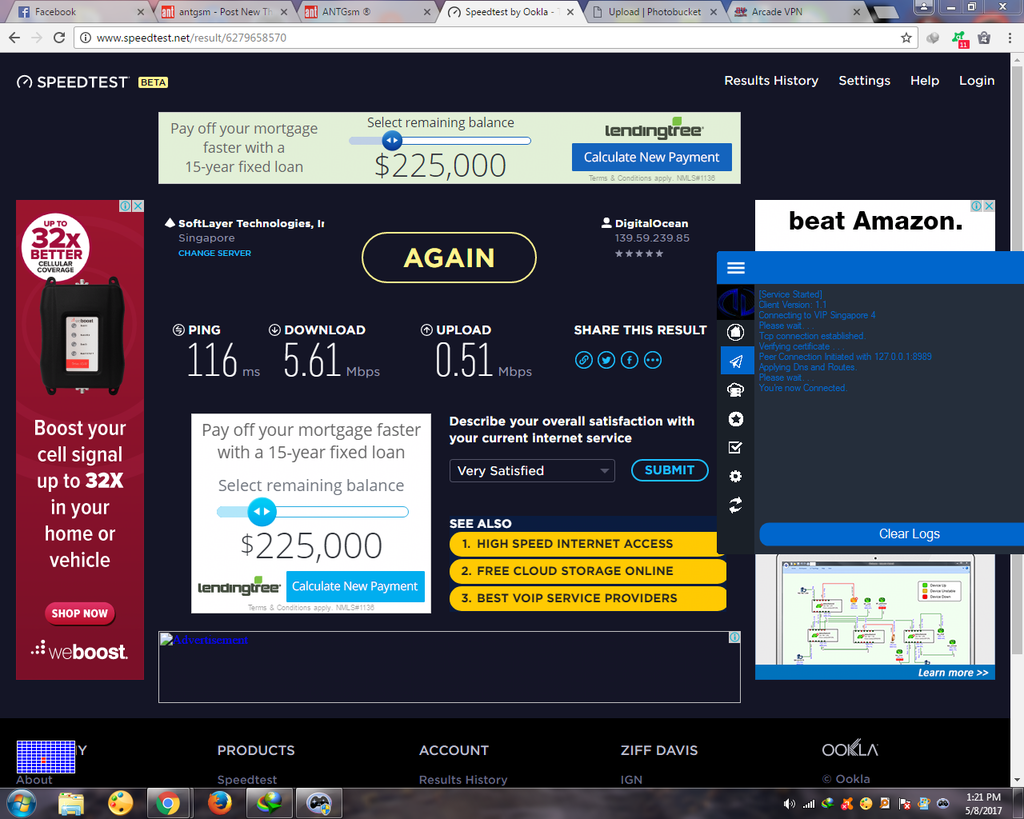1024x819 pixels.
Task: Copy result link with chain icon
Action: (584, 360)
